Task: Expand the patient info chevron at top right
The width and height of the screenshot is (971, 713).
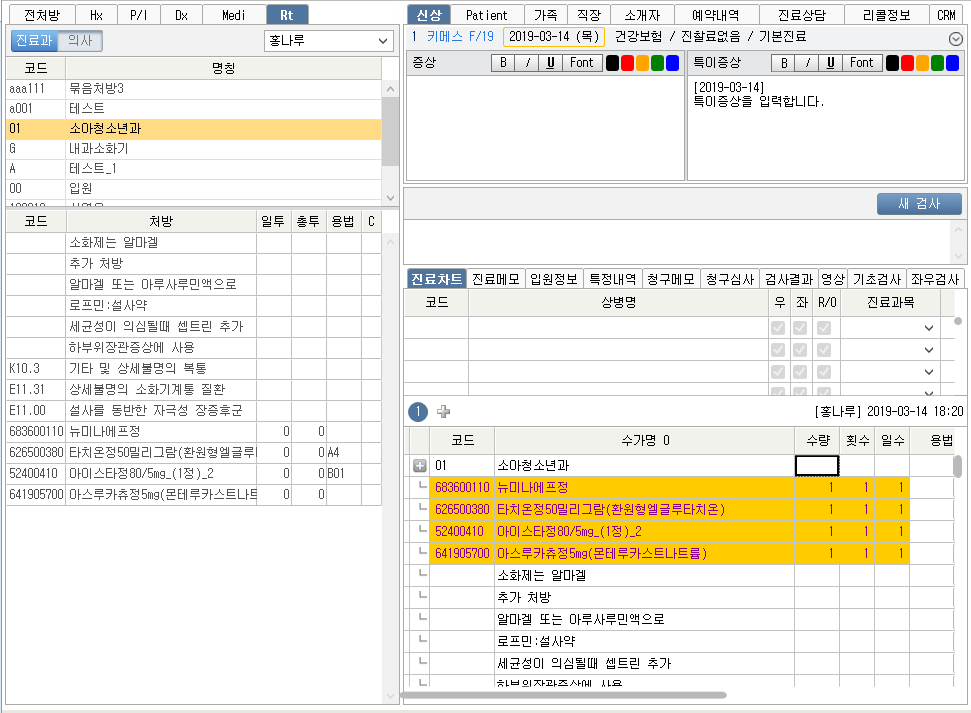Action: [956, 38]
